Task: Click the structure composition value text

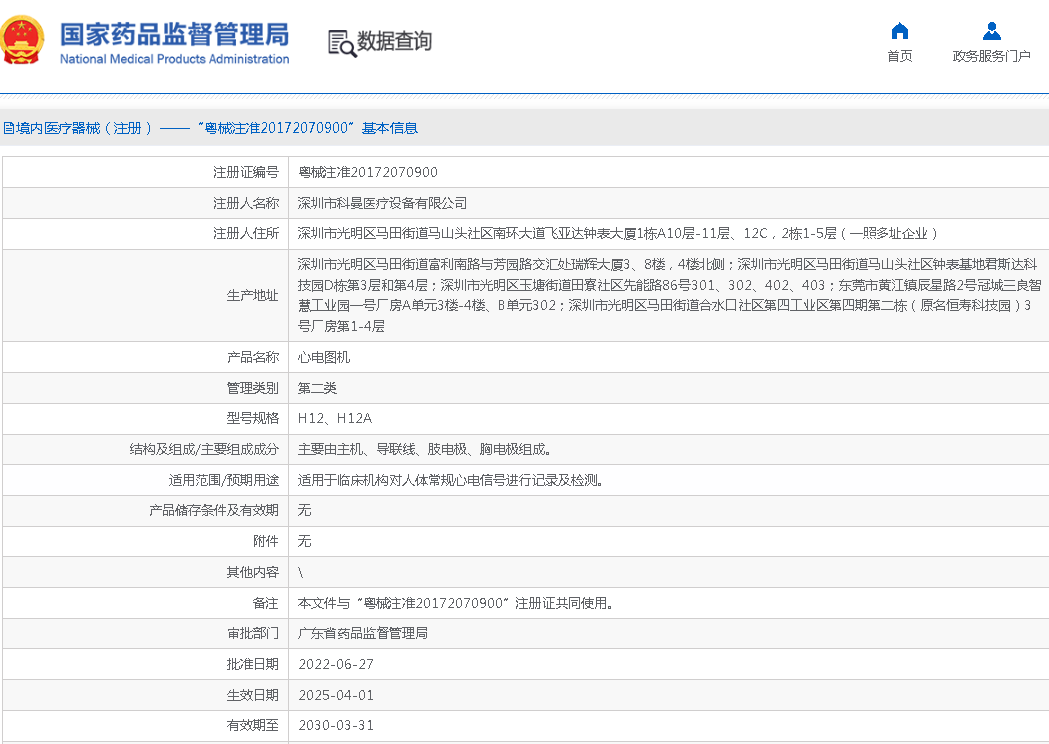Action: (x=424, y=450)
